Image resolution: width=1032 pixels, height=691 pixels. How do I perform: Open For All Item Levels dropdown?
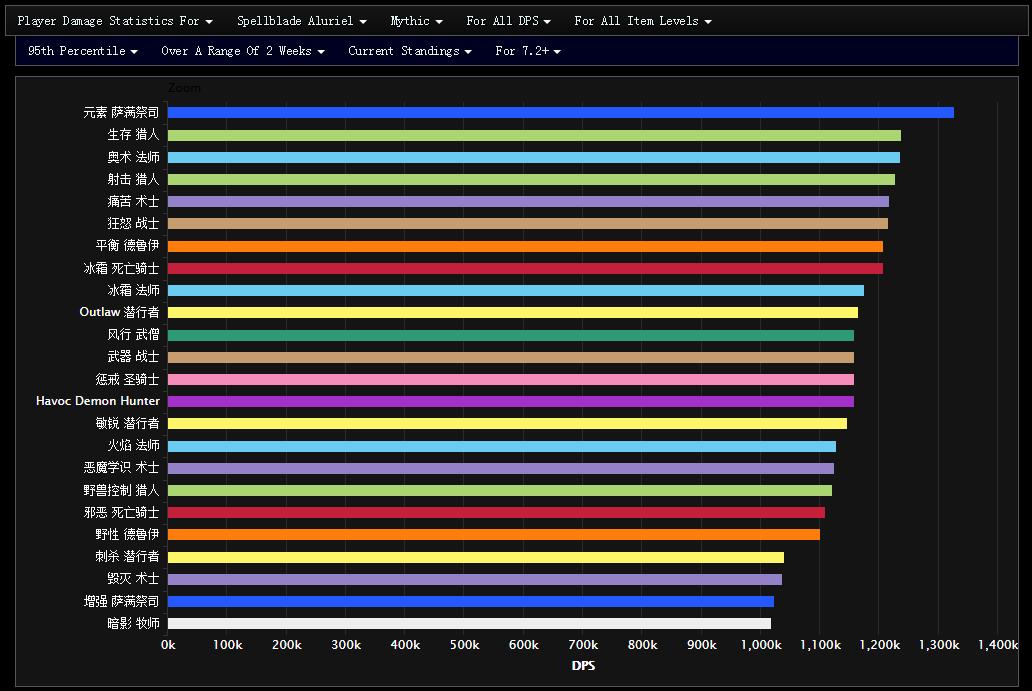tap(642, 21)
